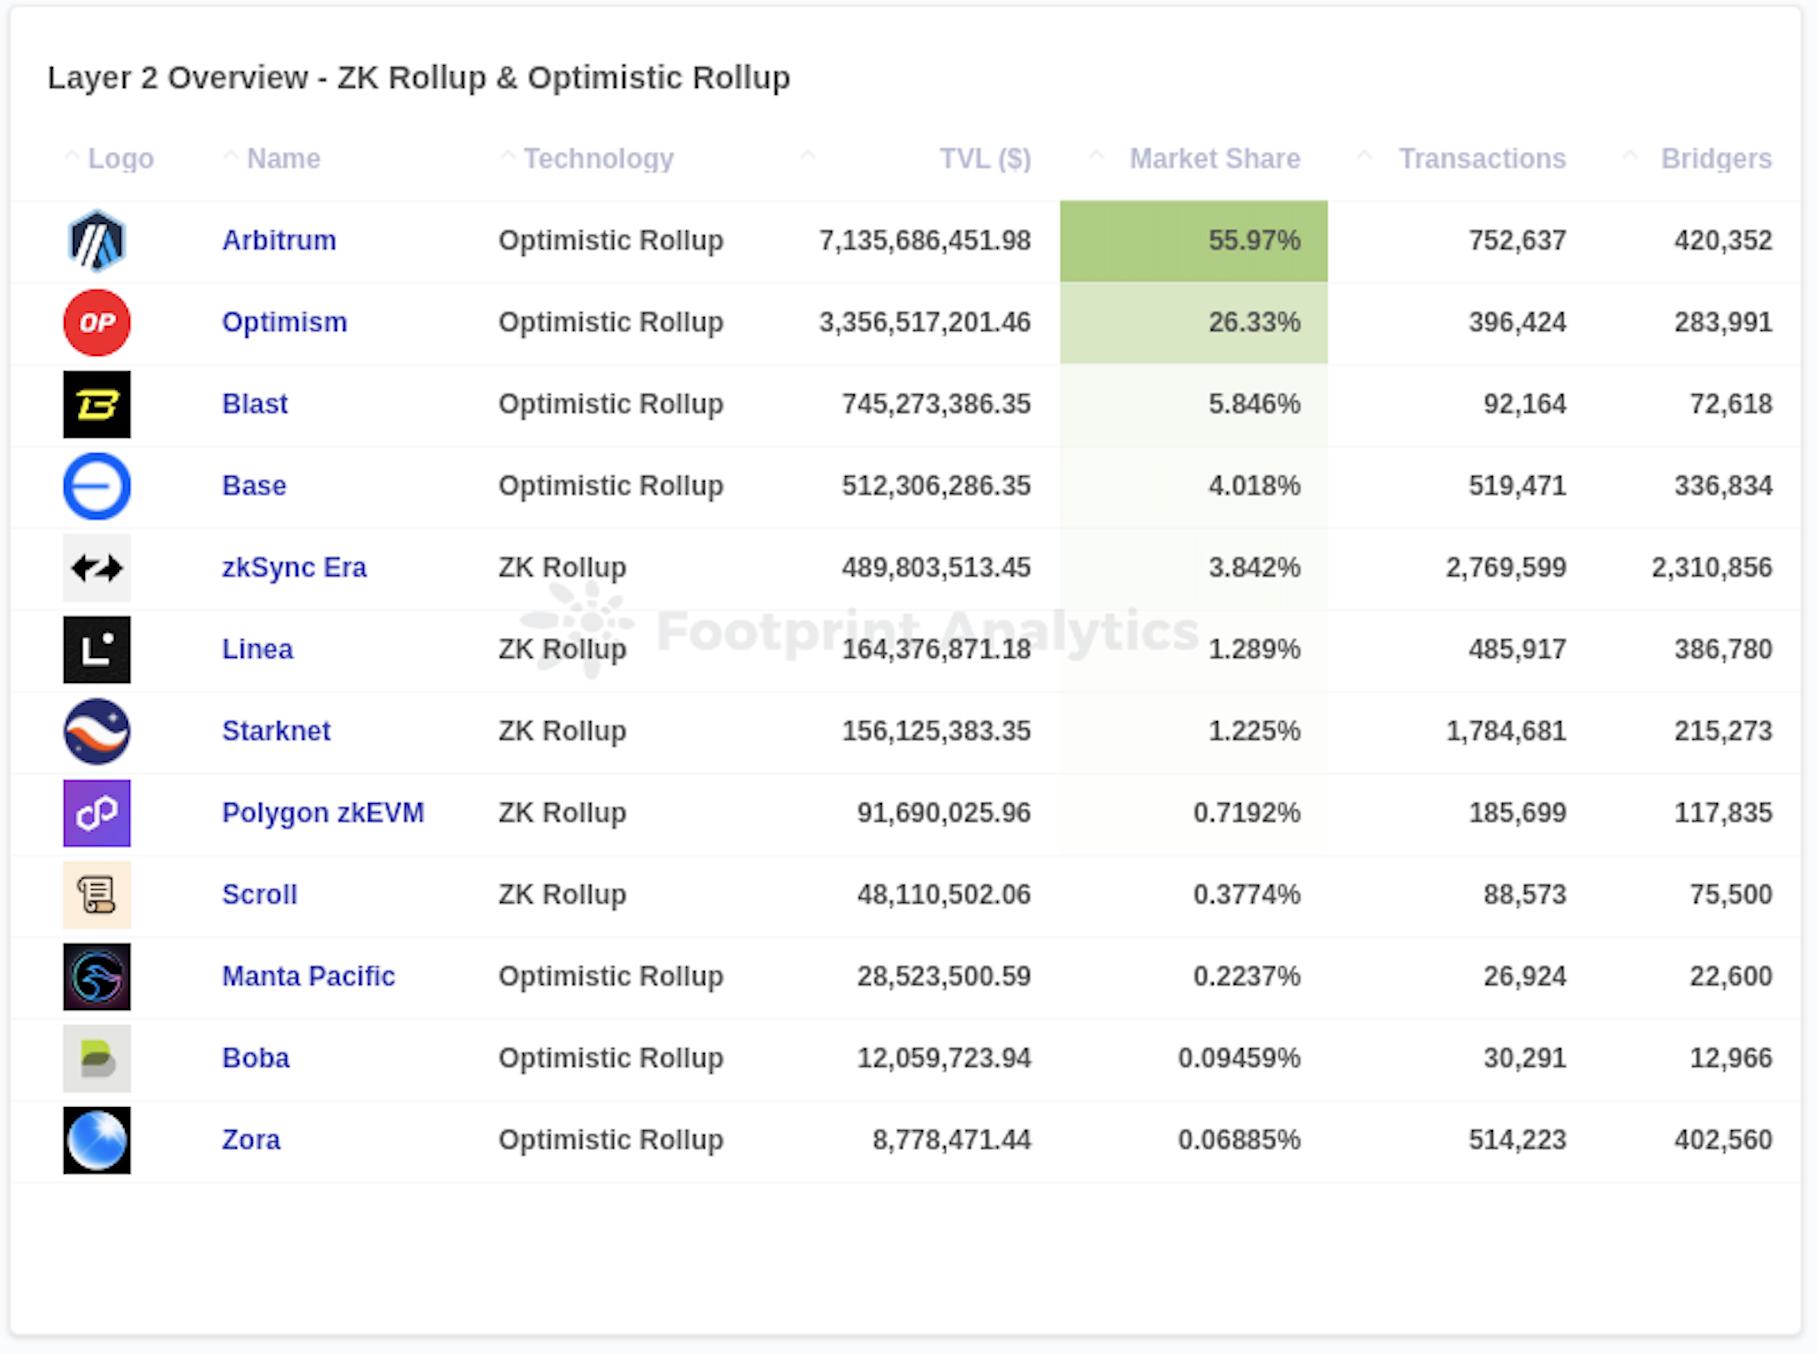Click the zkSync Era arrows logo
Screen dimensions: 1818x1354
[x=96, y=568]
